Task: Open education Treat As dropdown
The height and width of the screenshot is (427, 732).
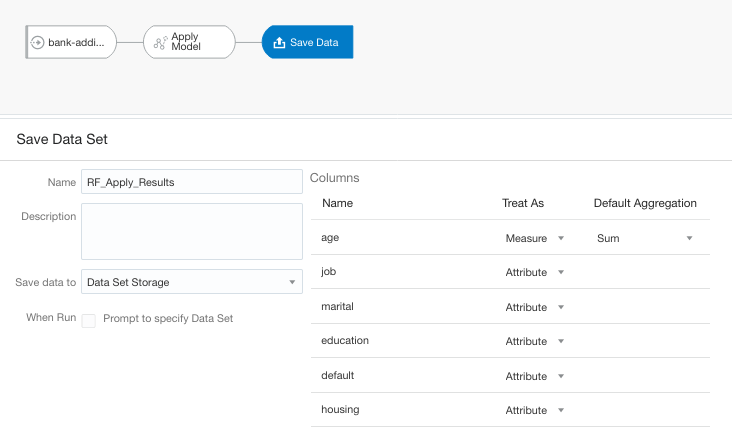Action: pos(535,341)
